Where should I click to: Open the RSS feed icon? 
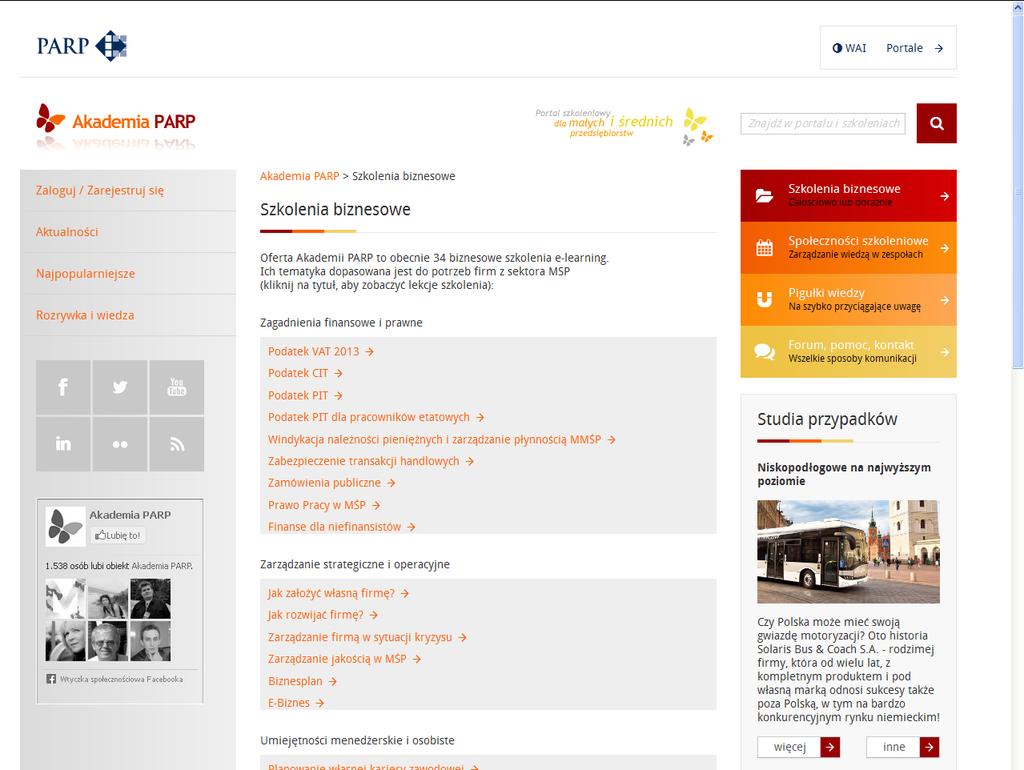pos(177,444)
